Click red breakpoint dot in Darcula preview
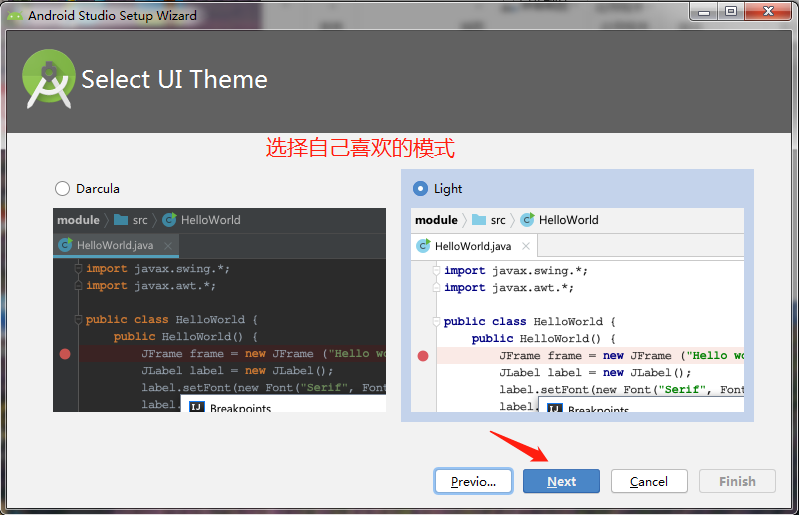Screen dimensions: 799x515 [65, 354]
